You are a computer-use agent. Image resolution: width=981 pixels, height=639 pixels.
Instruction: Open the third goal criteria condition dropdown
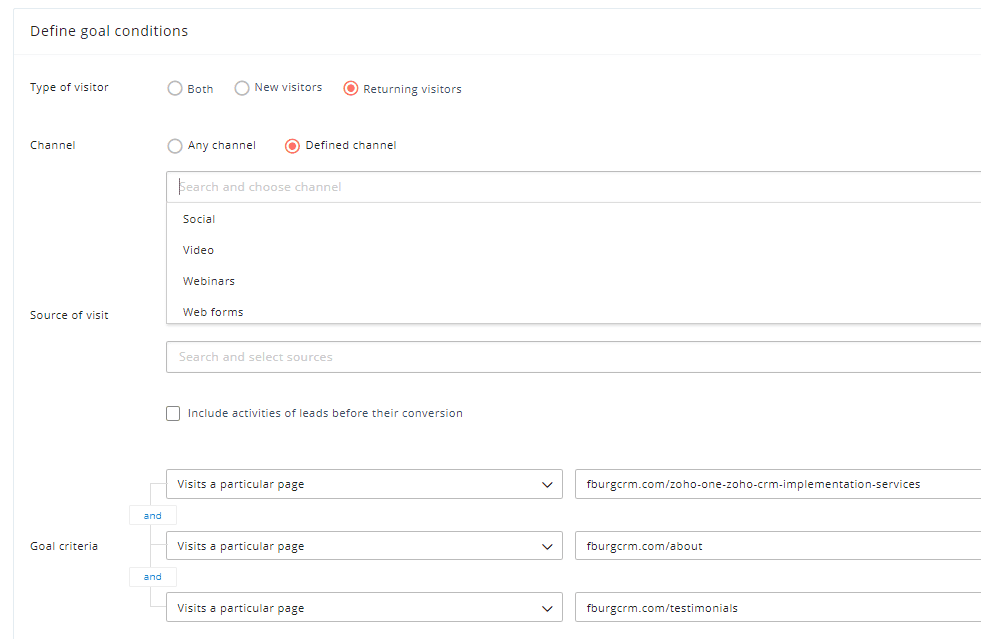pos(364,607)
